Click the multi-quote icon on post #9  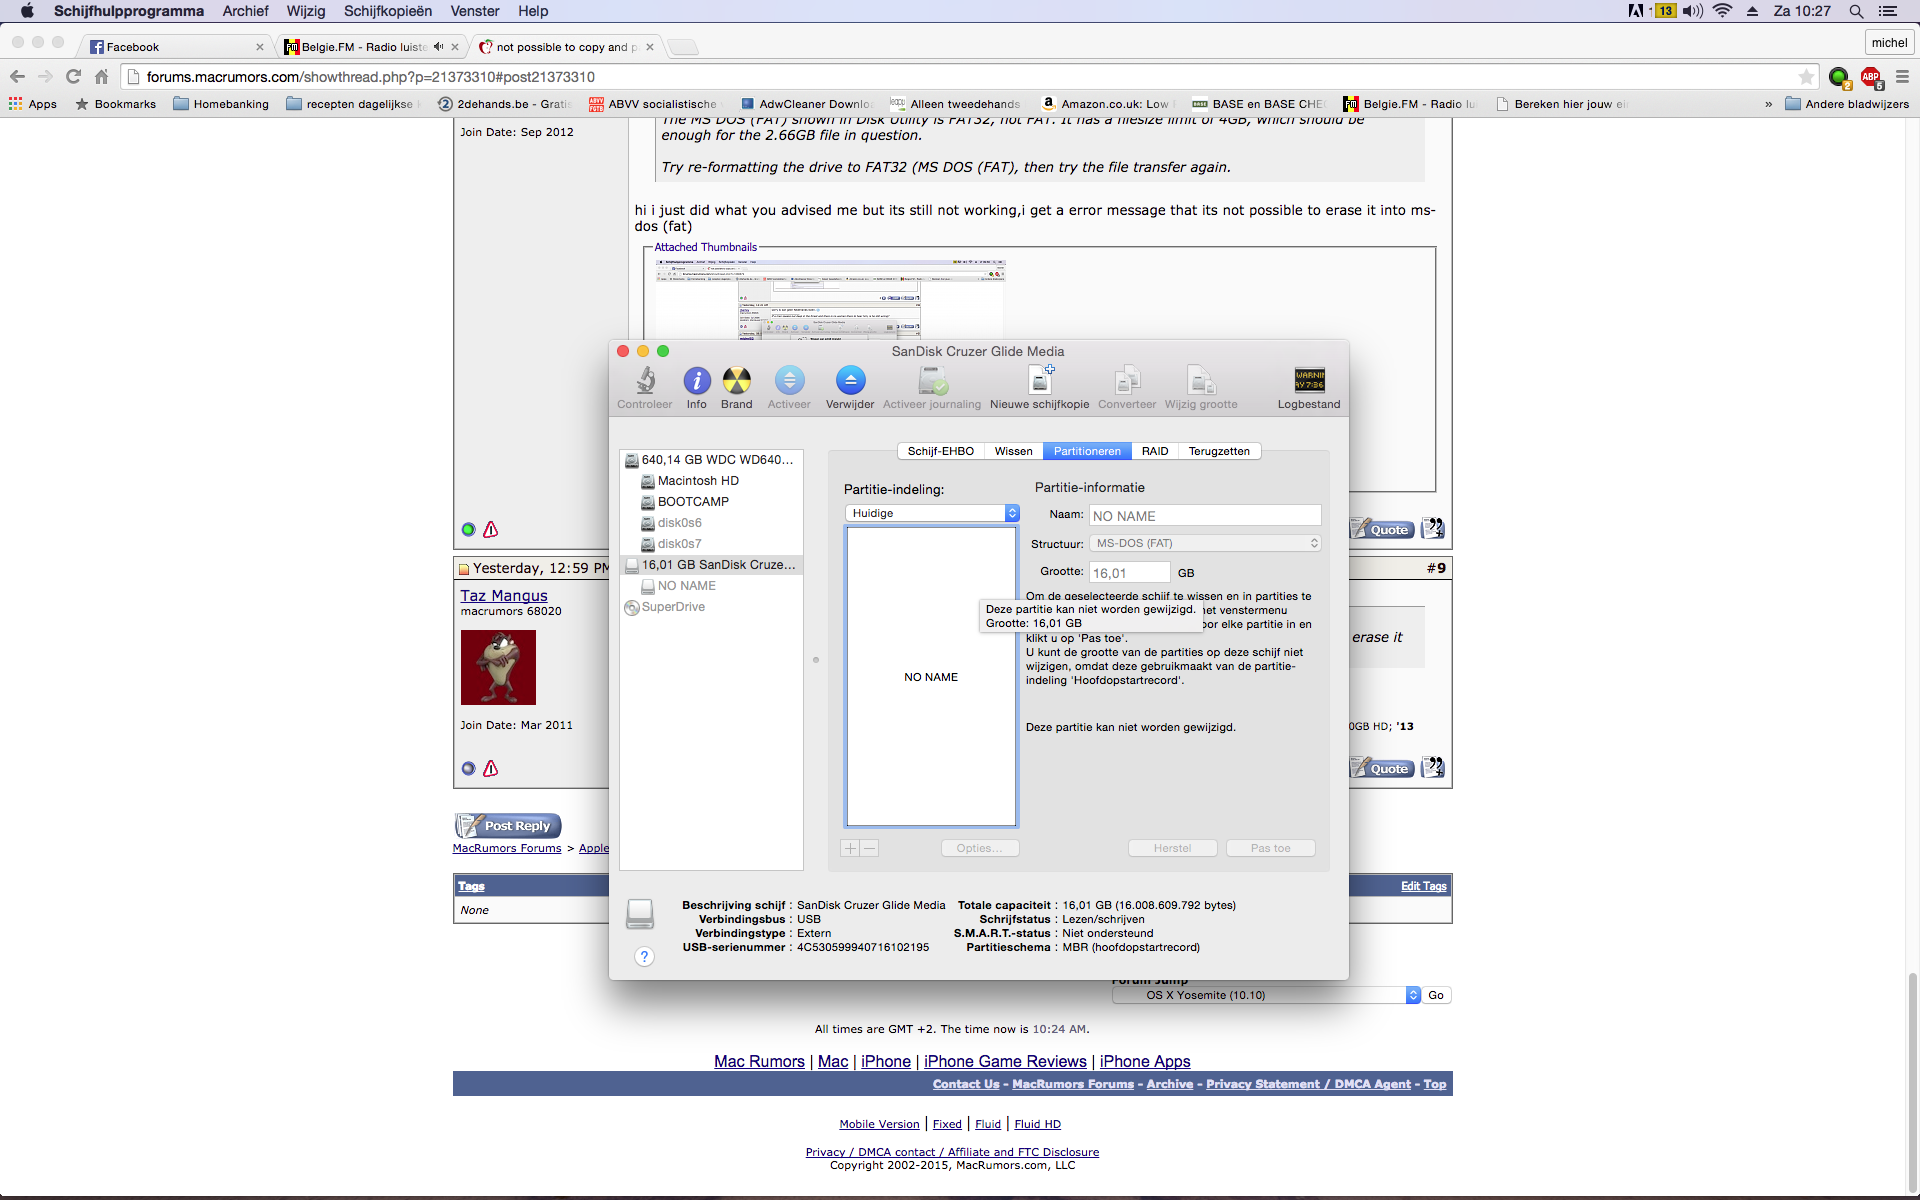pyautogui.click(x=1433, y=767)
